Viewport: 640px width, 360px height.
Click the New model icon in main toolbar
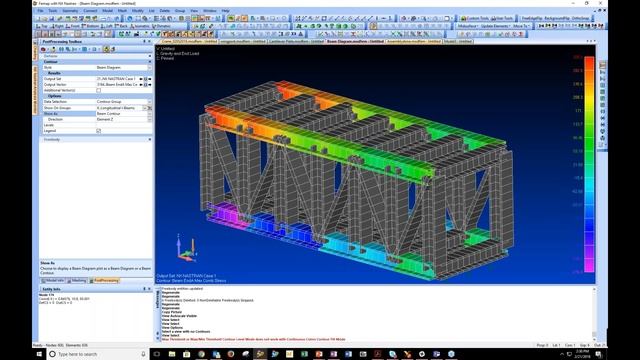(x=39, y=18)
